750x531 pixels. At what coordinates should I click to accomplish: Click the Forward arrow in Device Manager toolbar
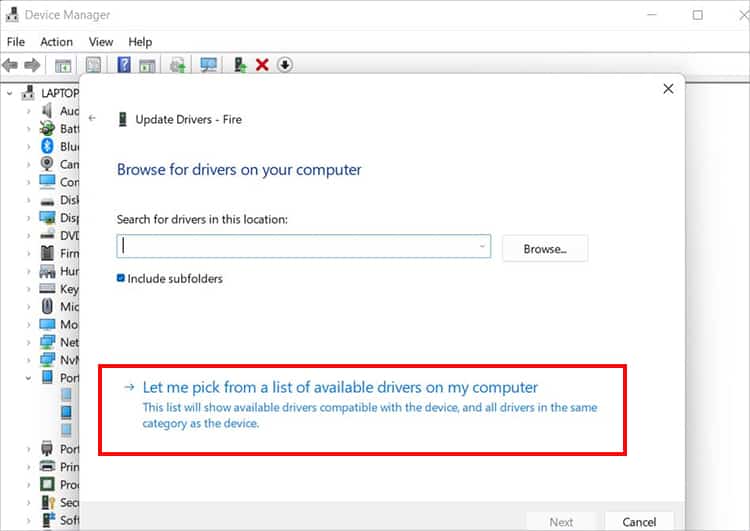(32, 65)
